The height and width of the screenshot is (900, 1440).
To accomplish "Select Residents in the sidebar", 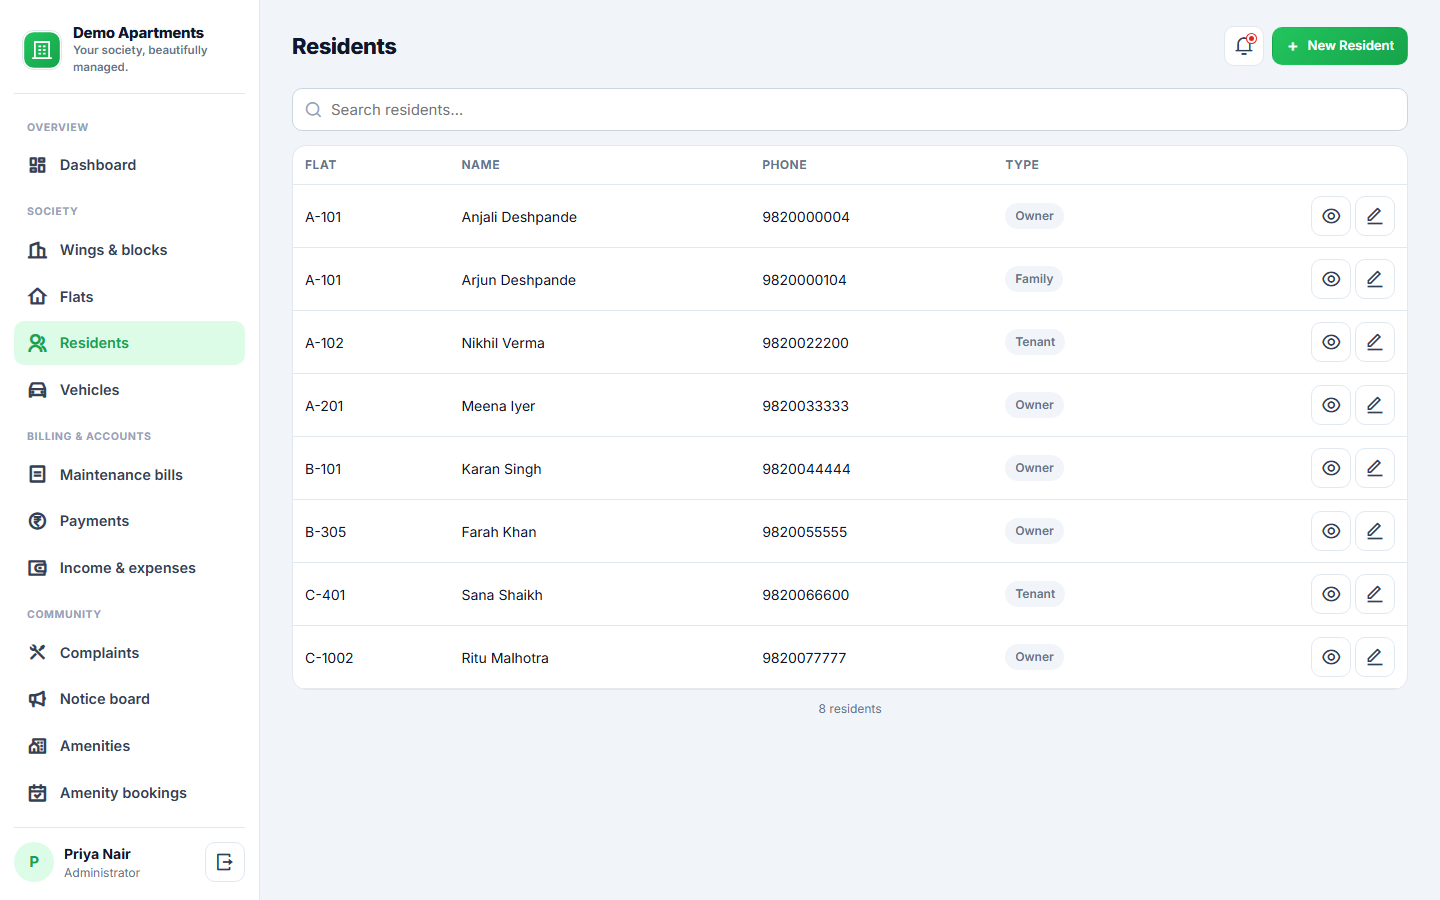I will tap(129, 343).
